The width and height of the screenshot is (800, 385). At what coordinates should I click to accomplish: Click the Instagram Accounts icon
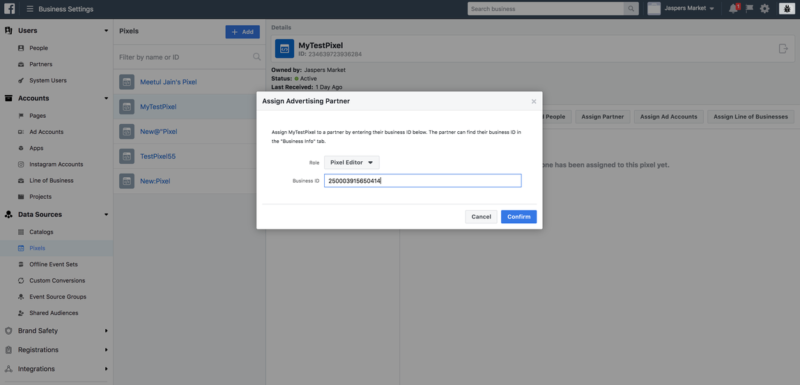point(21,164)
